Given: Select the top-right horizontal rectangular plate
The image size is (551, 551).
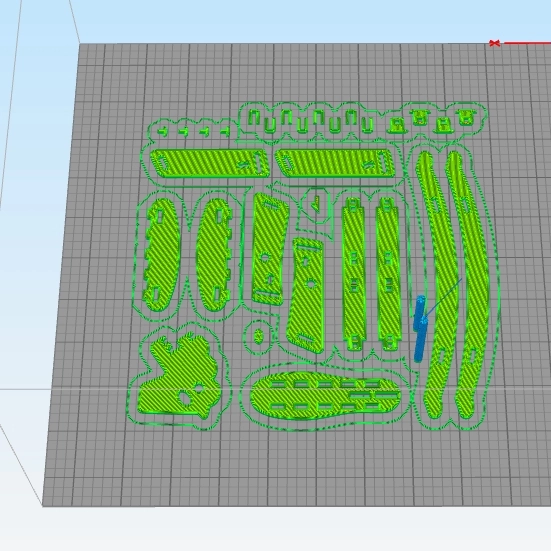Looking at the screenshot, I should click(336, 163).
